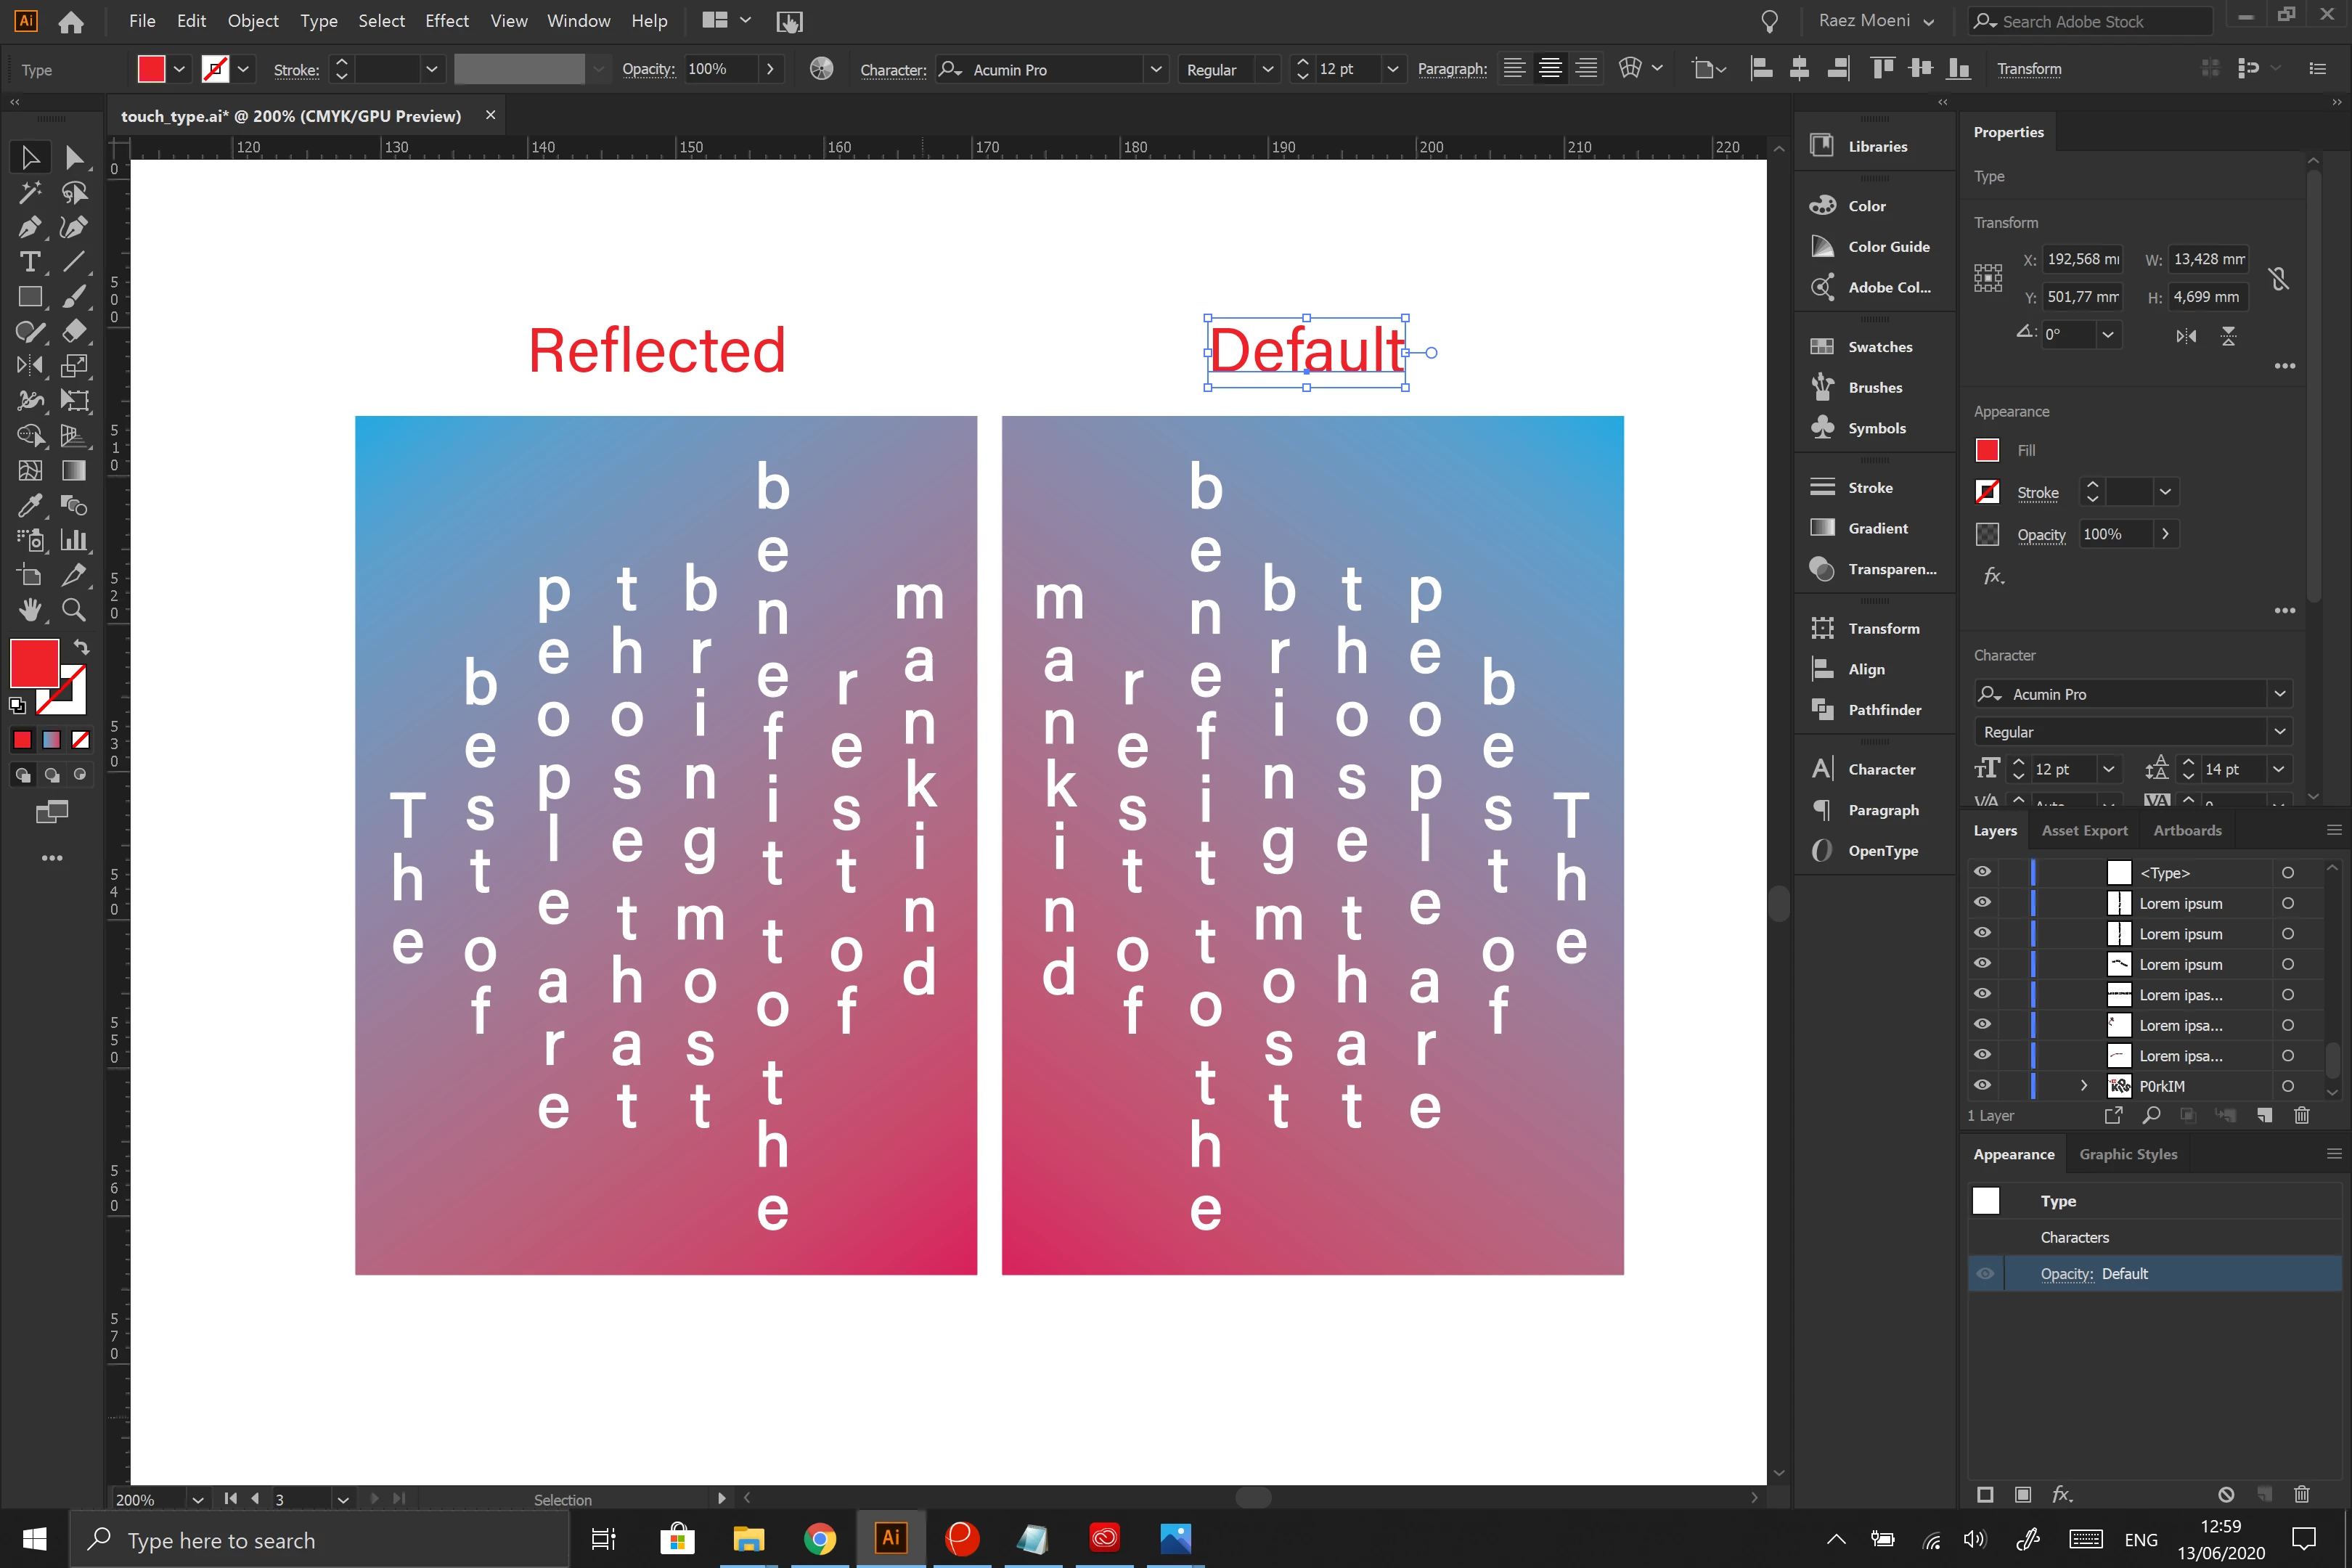Image resolution: width=2352 pixels, height=1568 pixels.
Task: Select the Magic Wand tool
Action: 30,192
